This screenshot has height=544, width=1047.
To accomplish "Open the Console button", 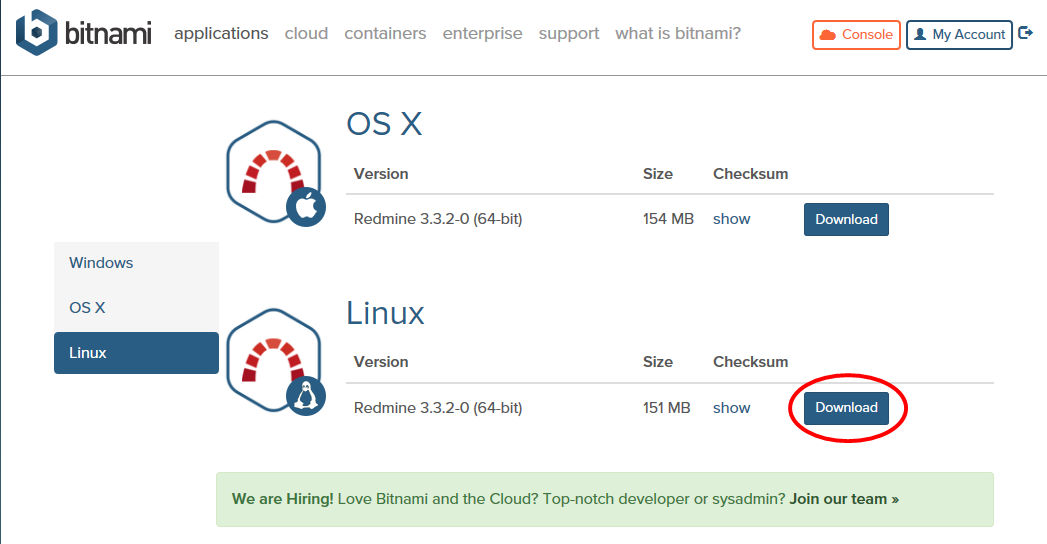I will (x=856, y=35).
